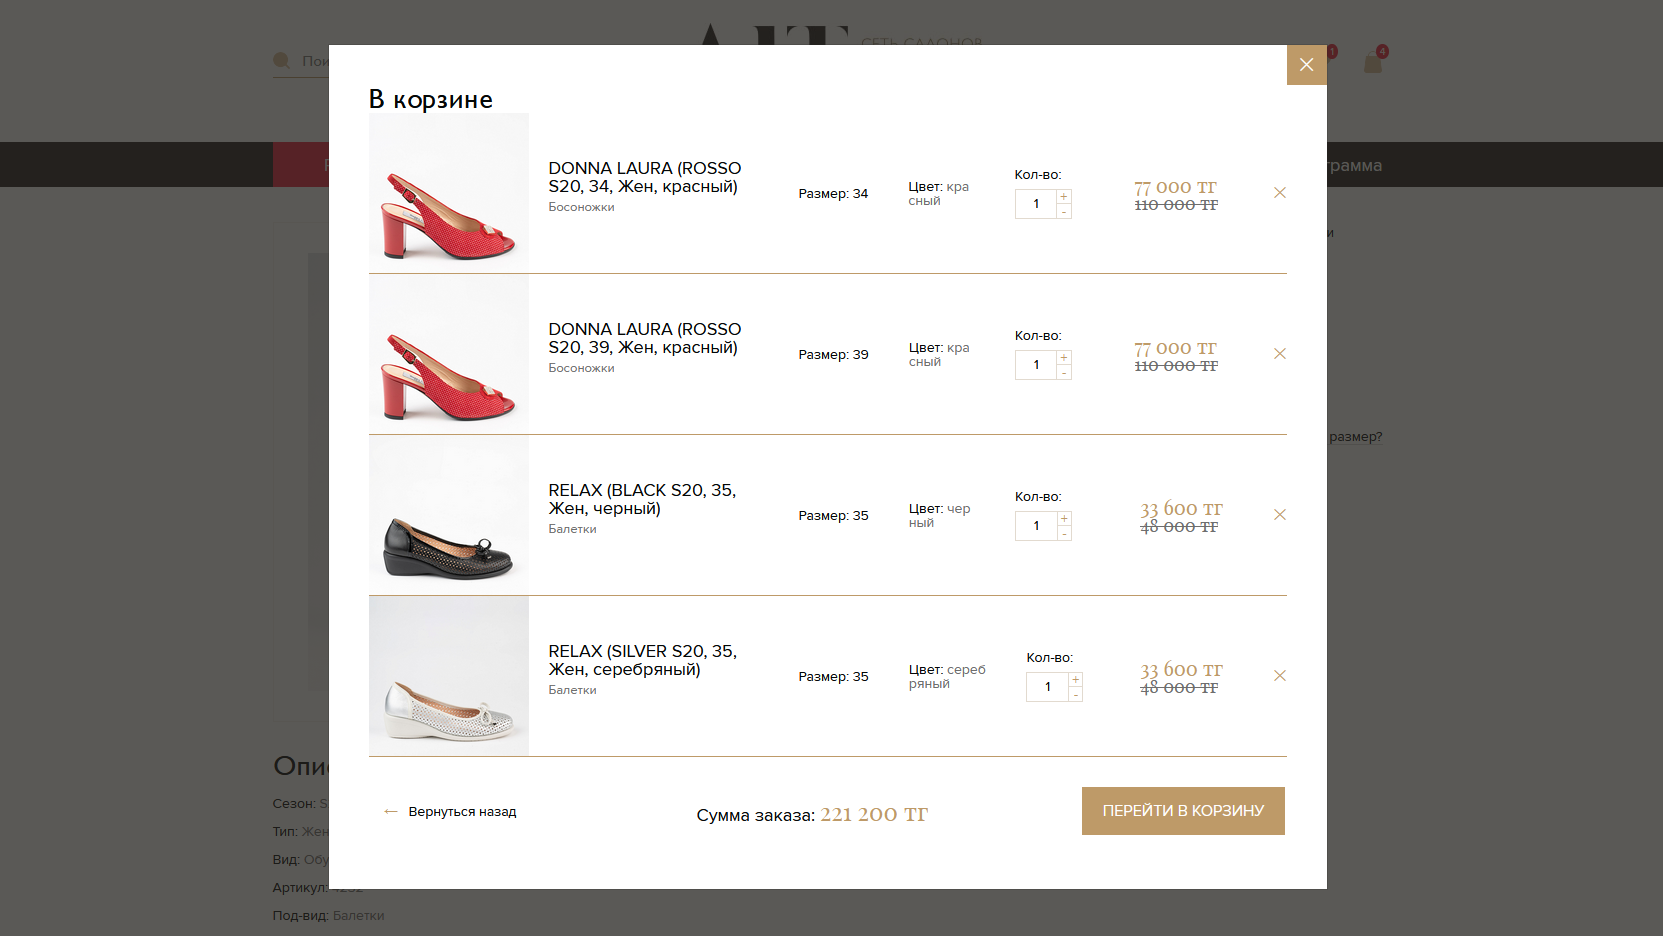Click 'Балетки' under RELAX BLACK item
This screenshot has height=936, width=1663.
(x=572, y=529)
